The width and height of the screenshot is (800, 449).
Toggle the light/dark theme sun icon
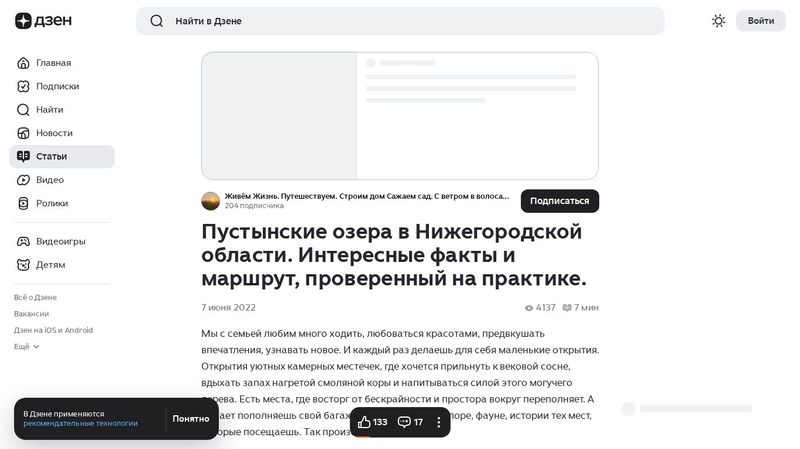pyautogui.click(x=718, y=21)
